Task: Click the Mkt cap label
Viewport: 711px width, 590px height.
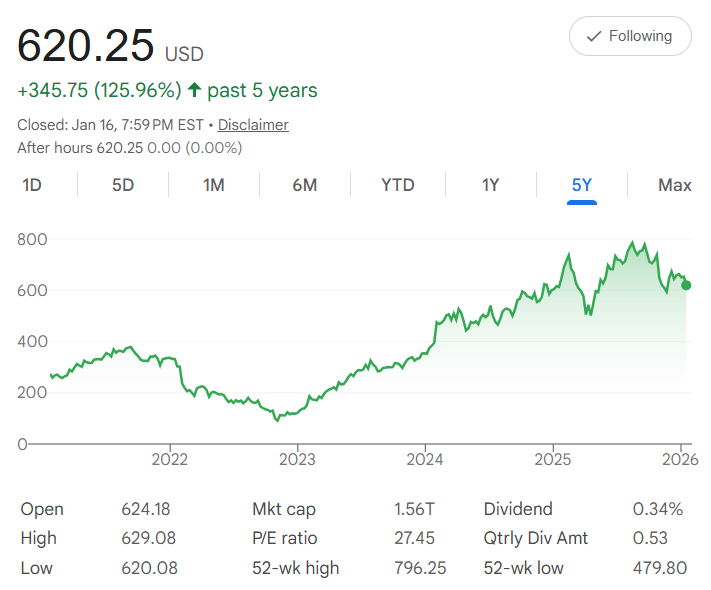Action: pos(285,509)
